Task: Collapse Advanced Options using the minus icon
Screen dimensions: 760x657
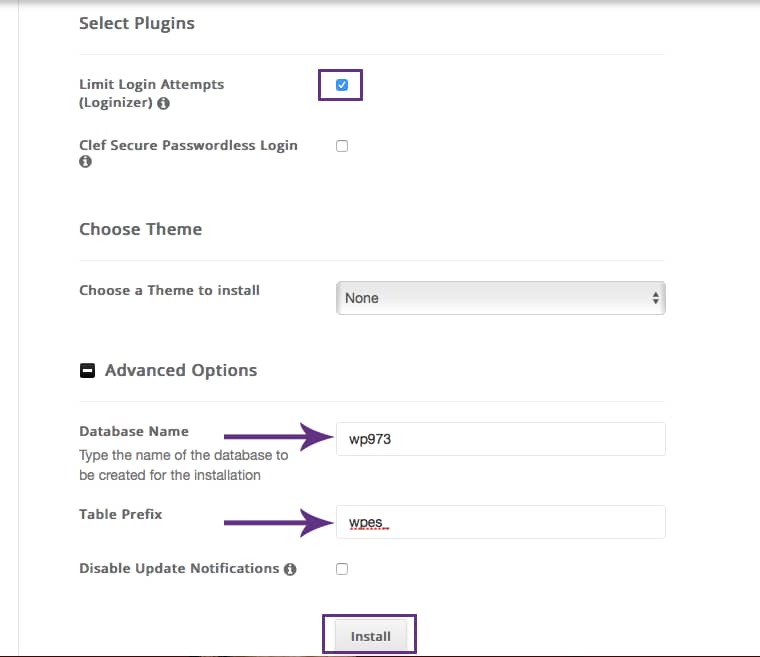Action: [x=87, y=370]
